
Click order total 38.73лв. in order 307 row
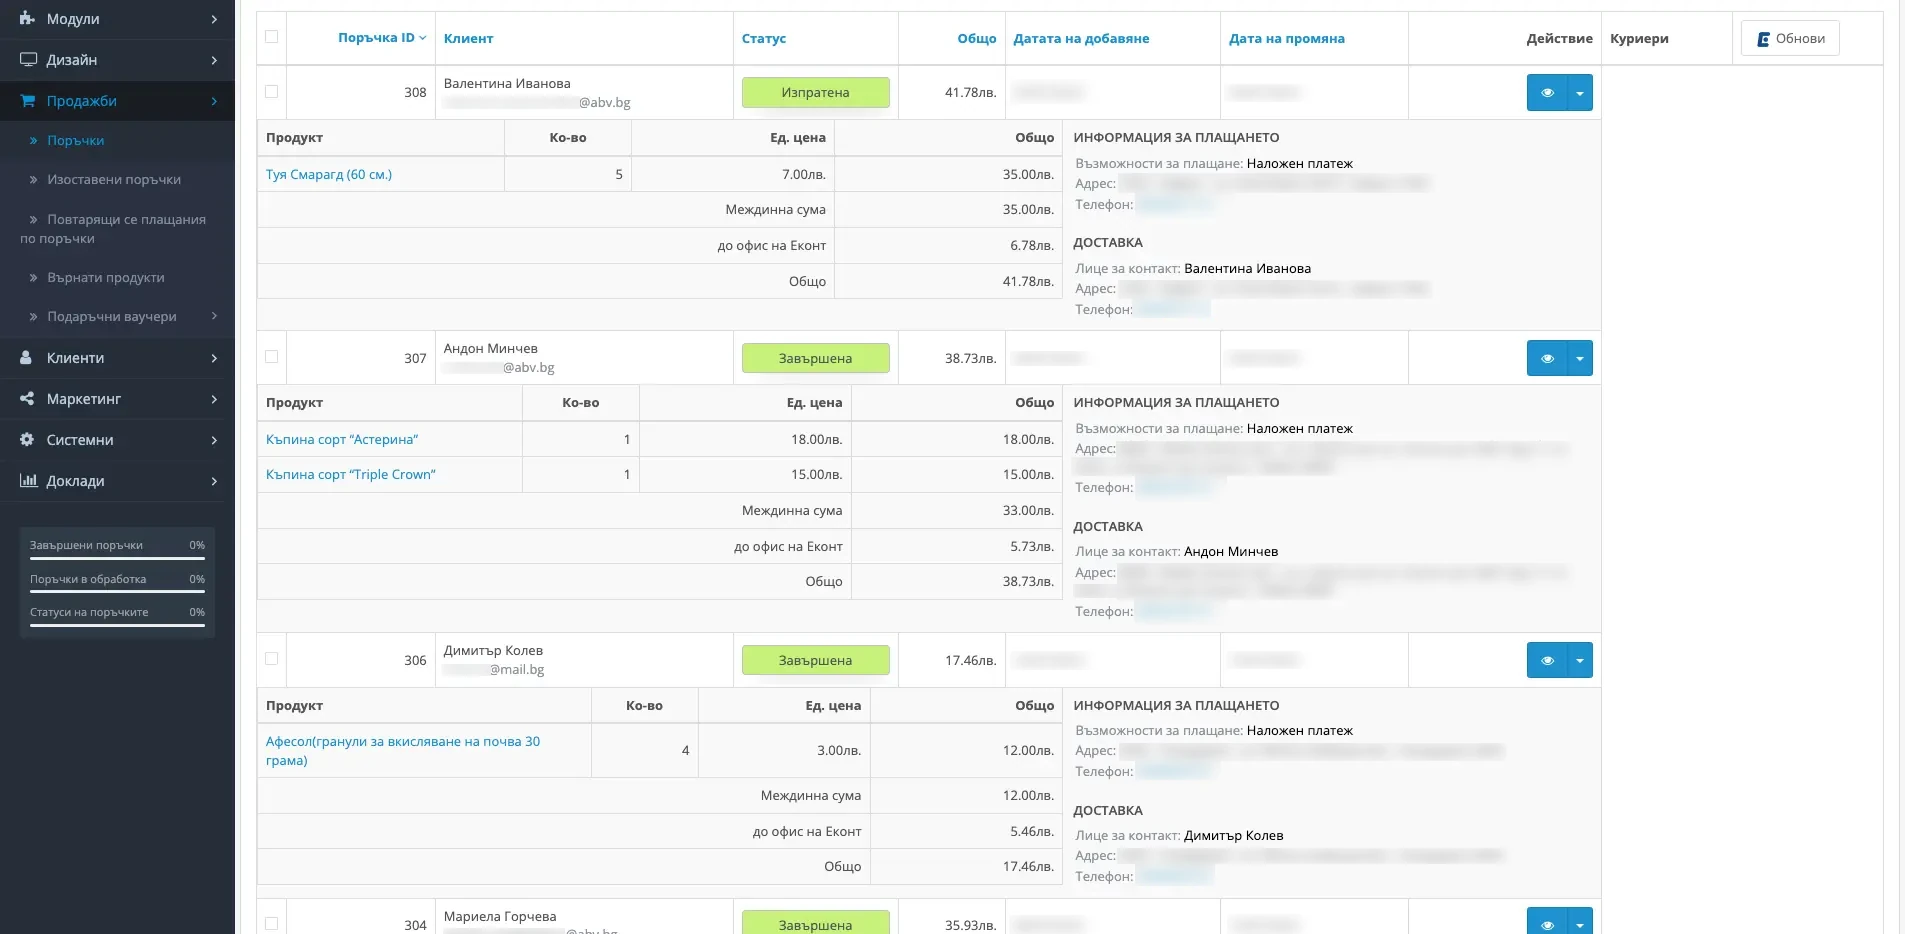[x=971, y=358]
